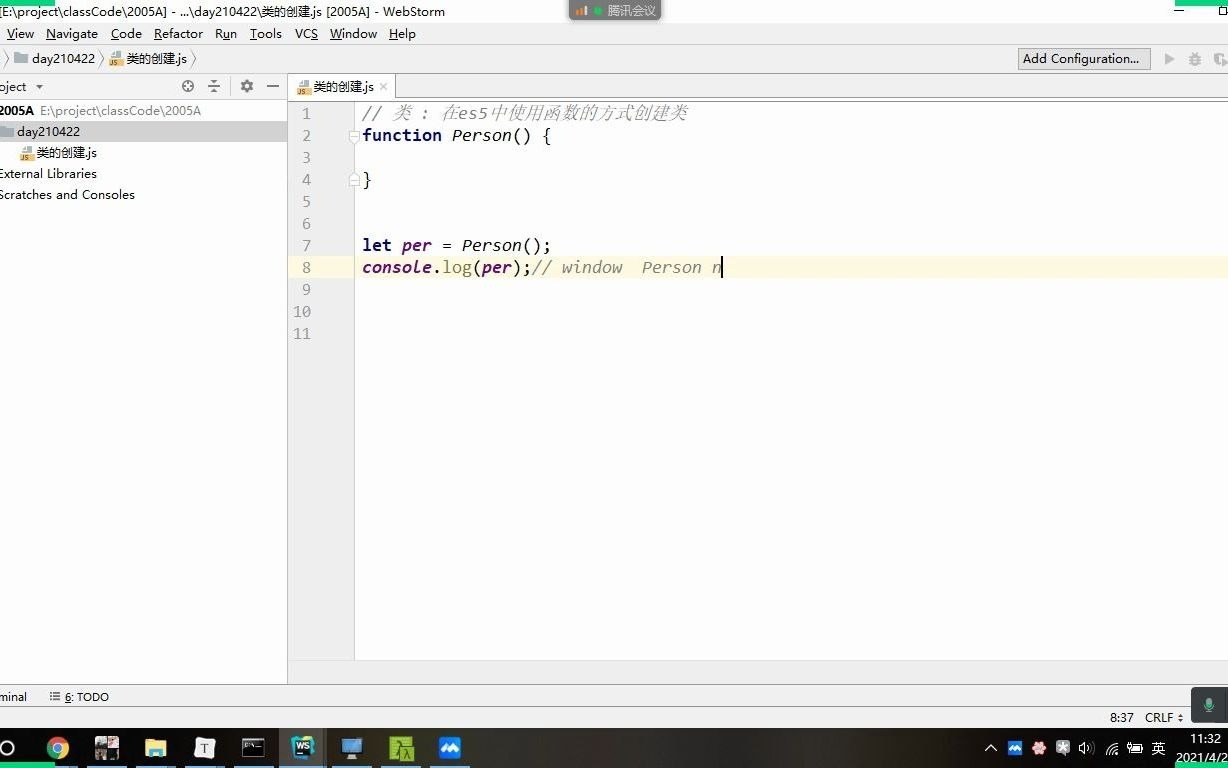Open Chrome from the taskbar
1228x768 pixels.
pos(57,747)
